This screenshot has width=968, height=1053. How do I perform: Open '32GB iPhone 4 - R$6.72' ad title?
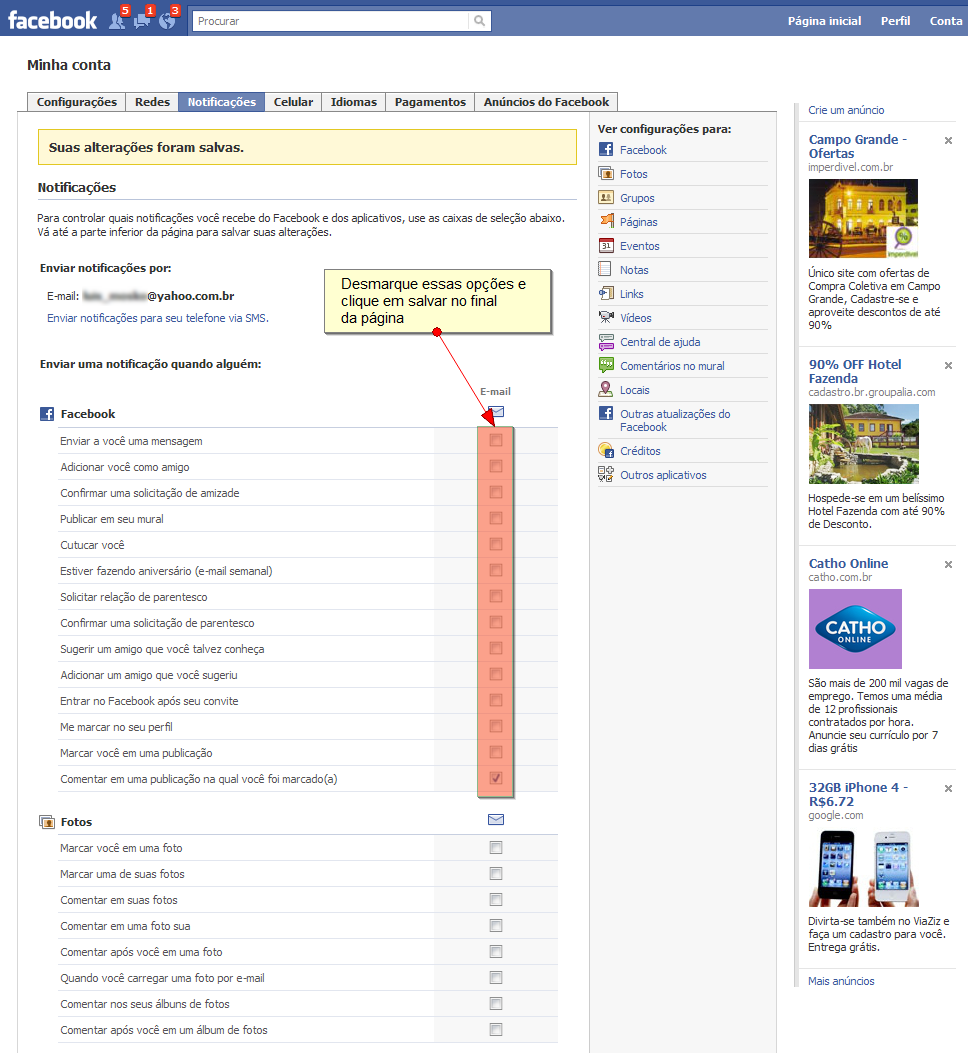click(858, 794)
